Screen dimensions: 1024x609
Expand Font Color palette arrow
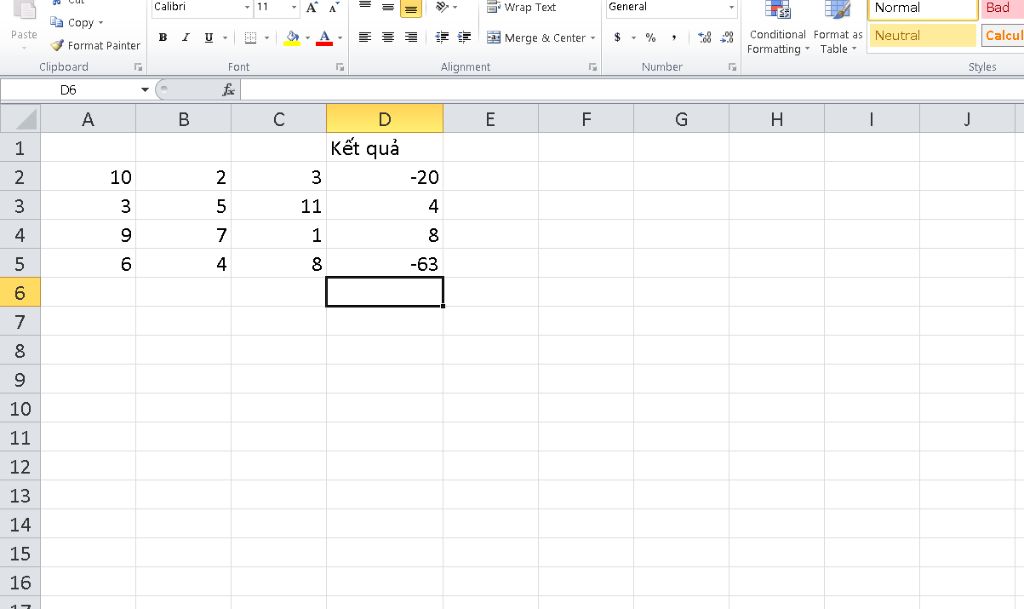[340, 38]
